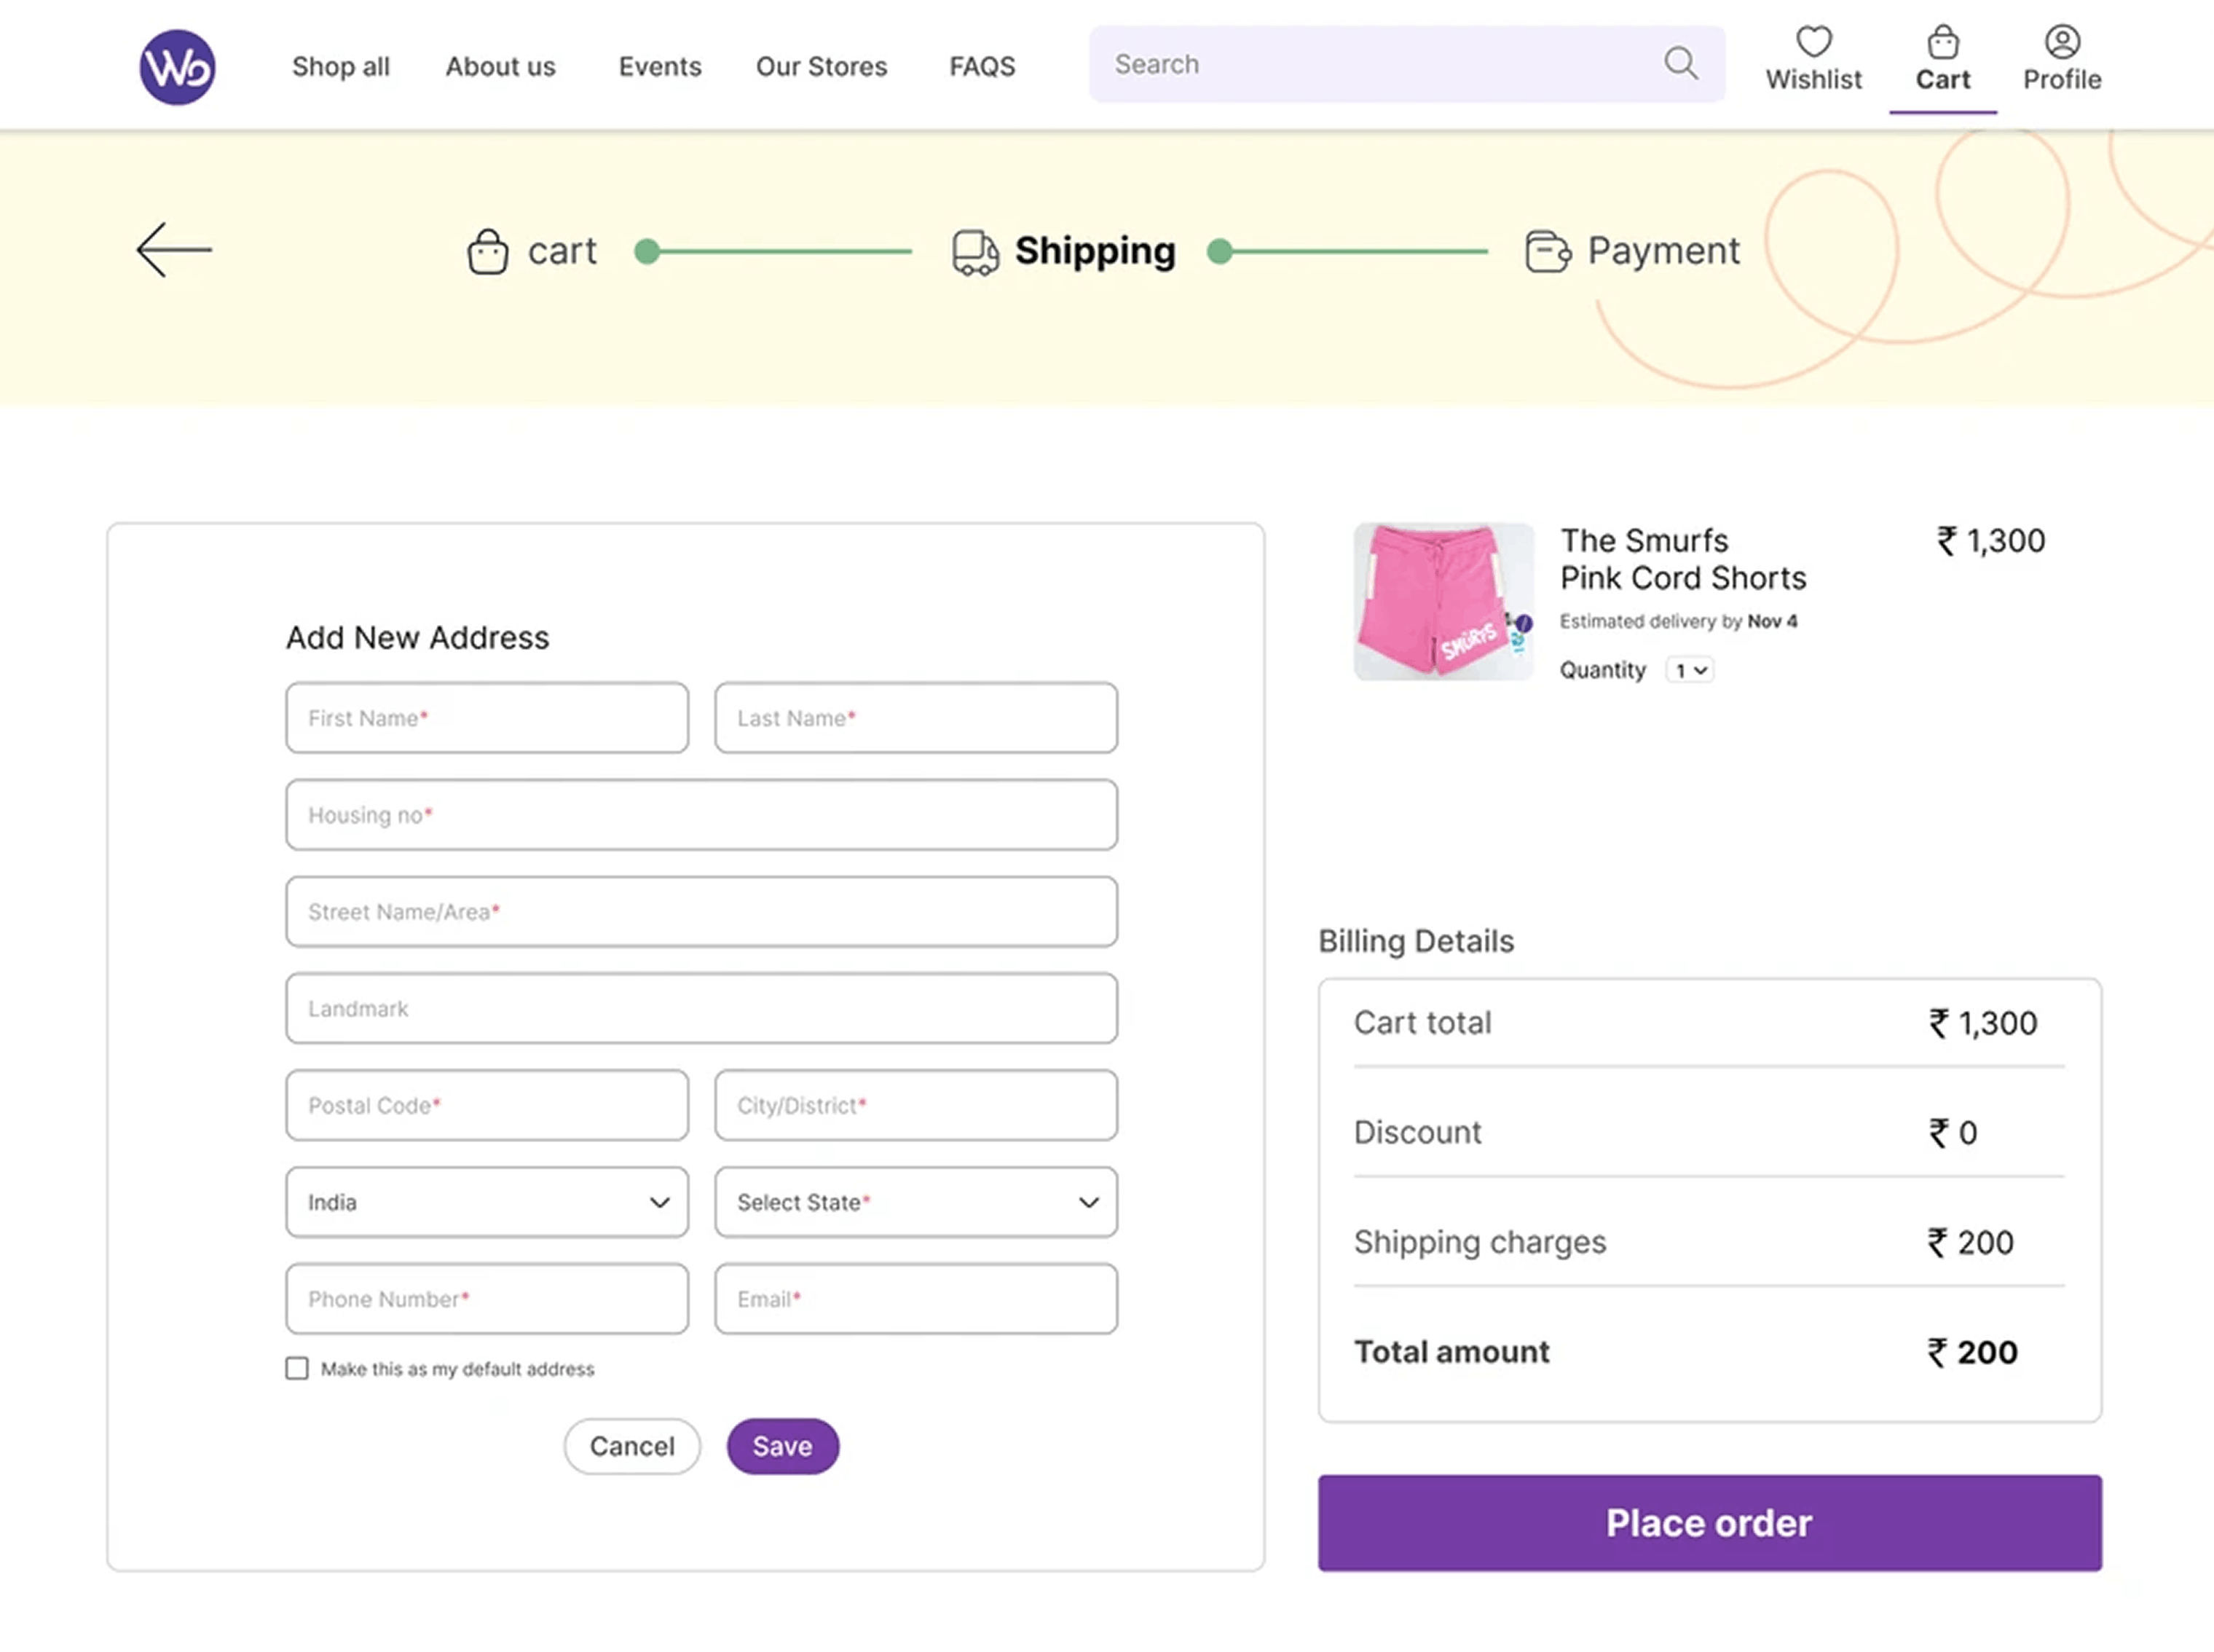Click the Shipping step truck icon

[975, 252]
